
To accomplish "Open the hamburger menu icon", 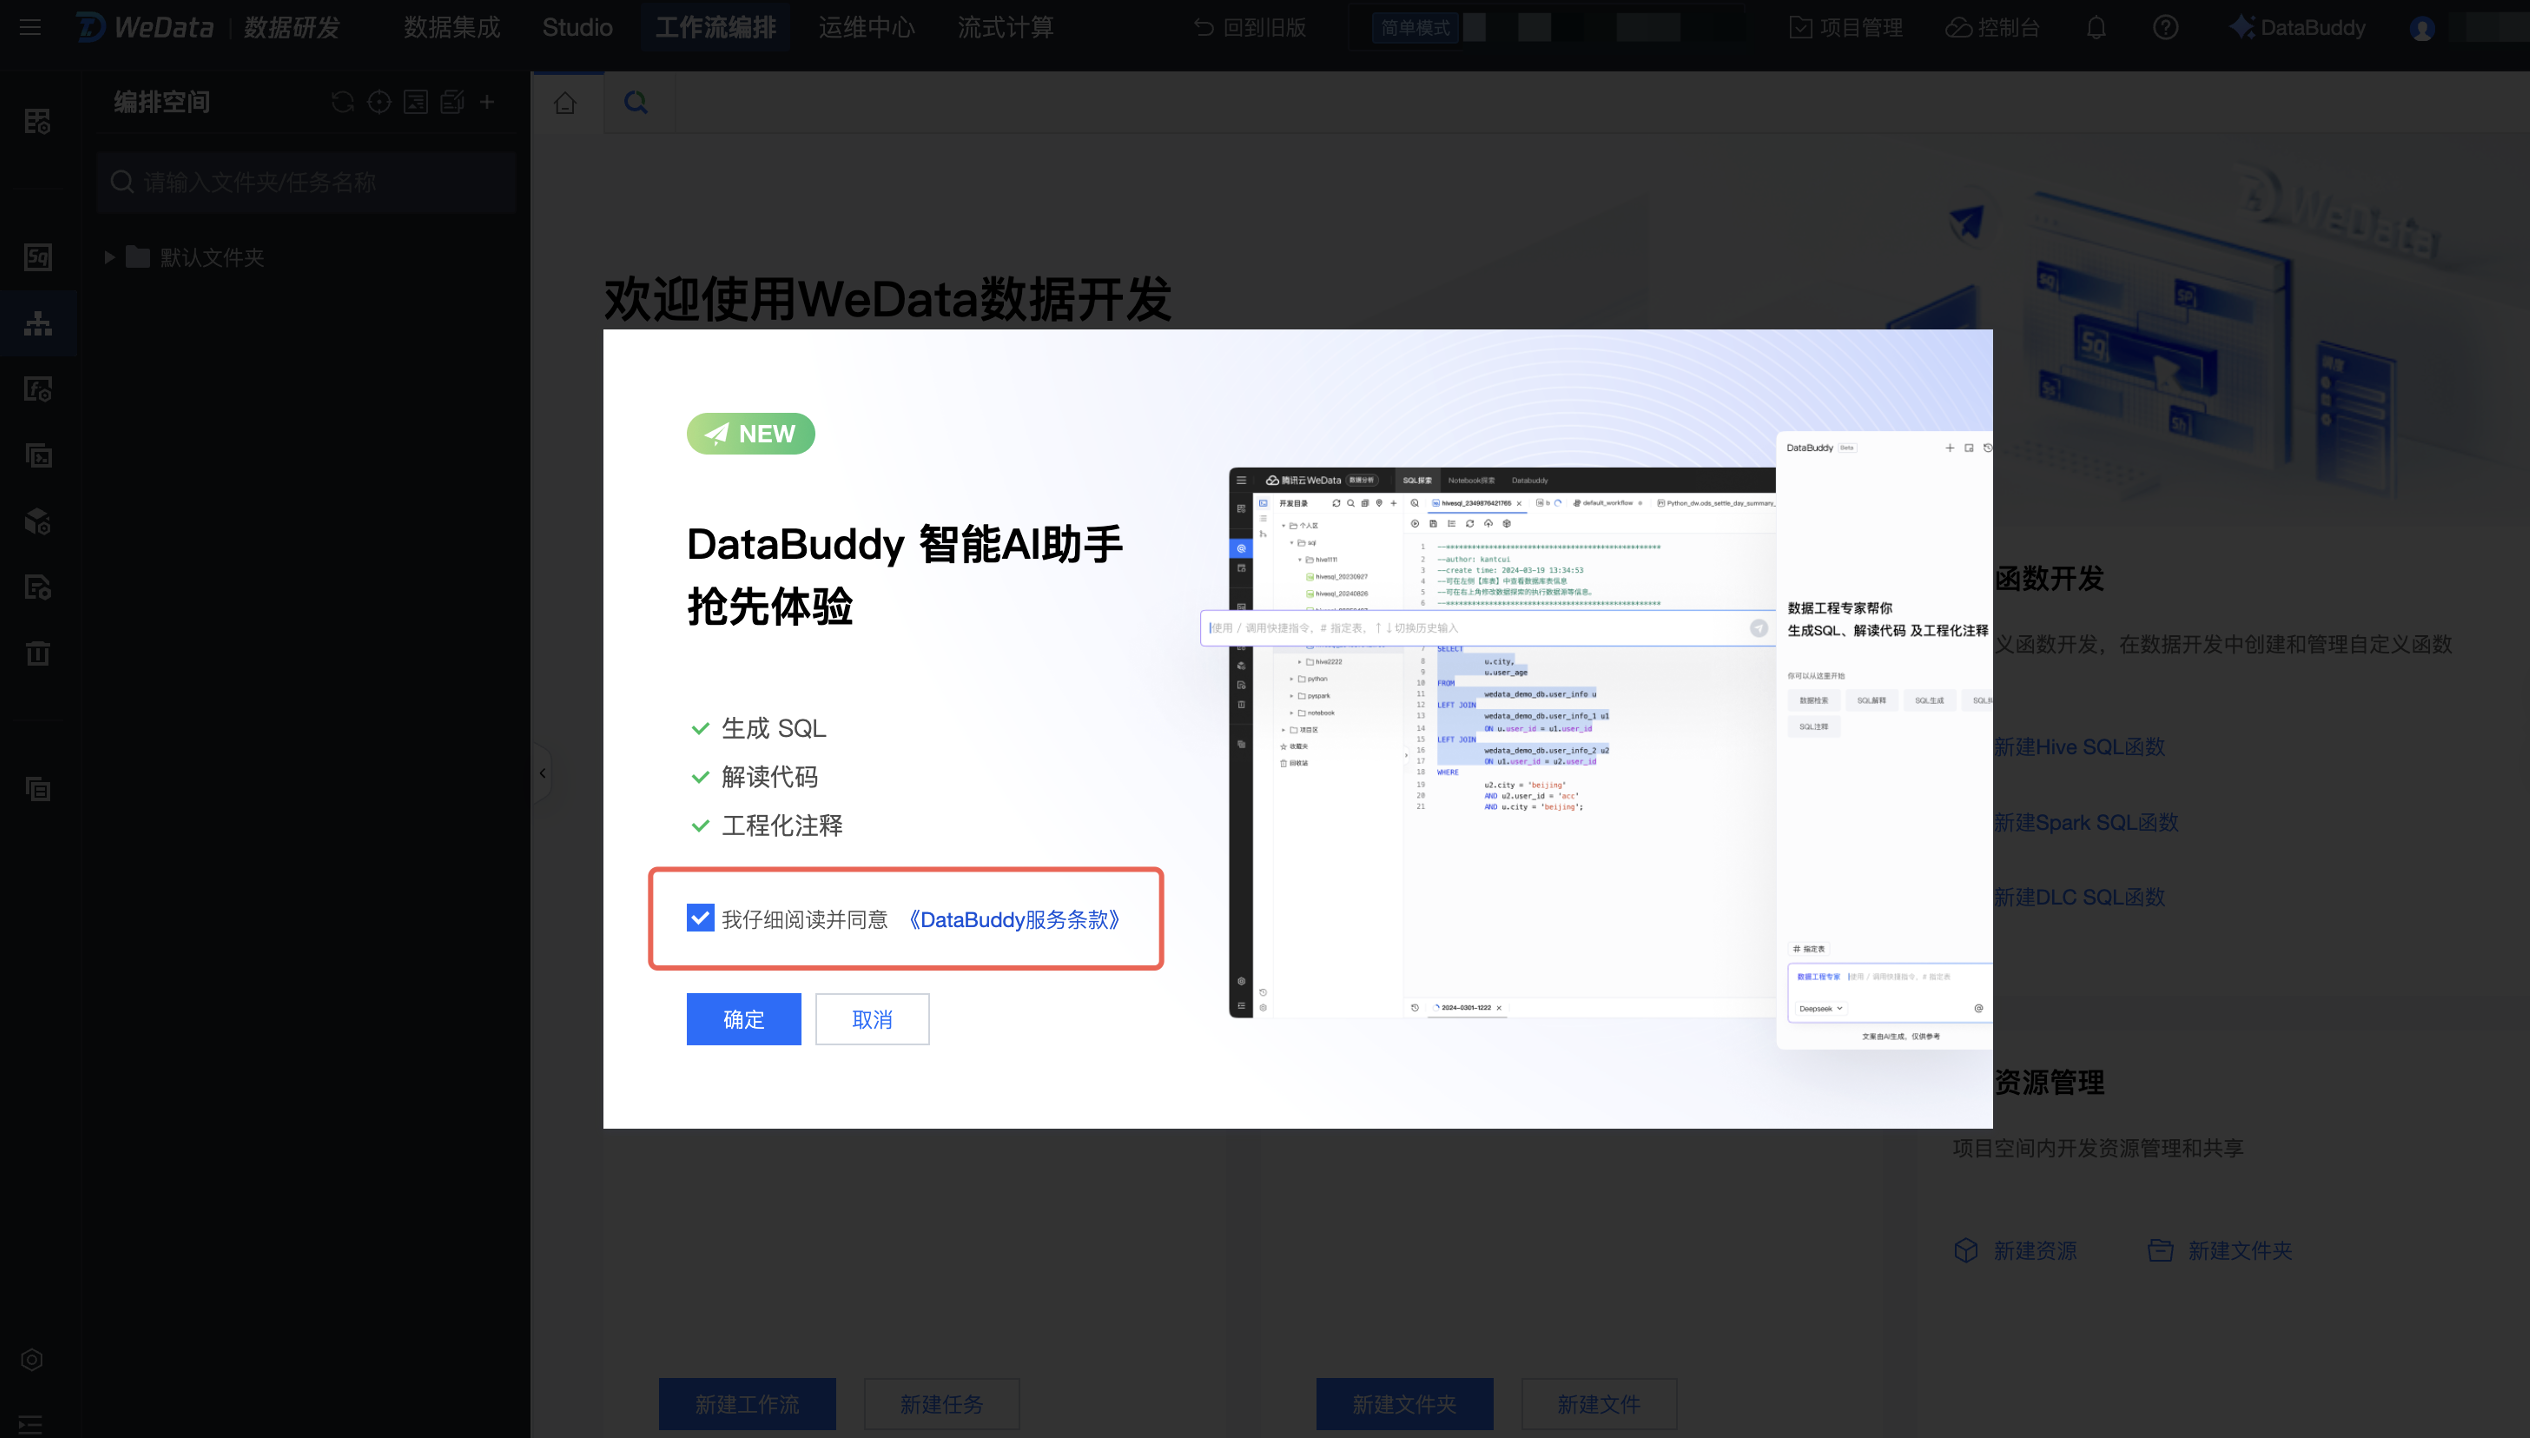I will coord(30,27).
